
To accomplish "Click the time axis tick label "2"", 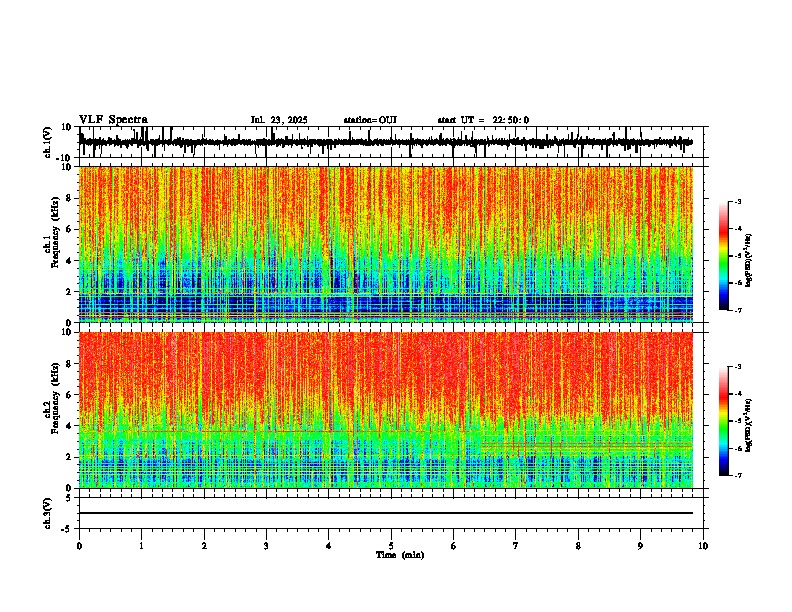I will (x=204, y=546).
